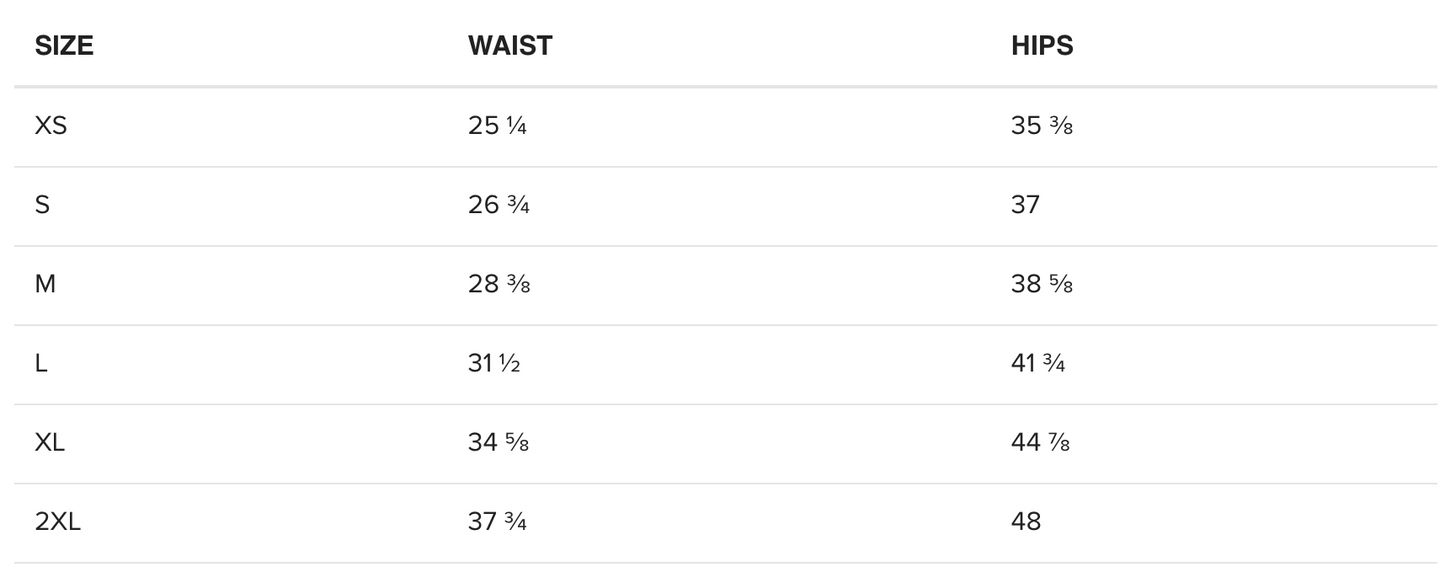Select the L size row label

coord(41,363)
